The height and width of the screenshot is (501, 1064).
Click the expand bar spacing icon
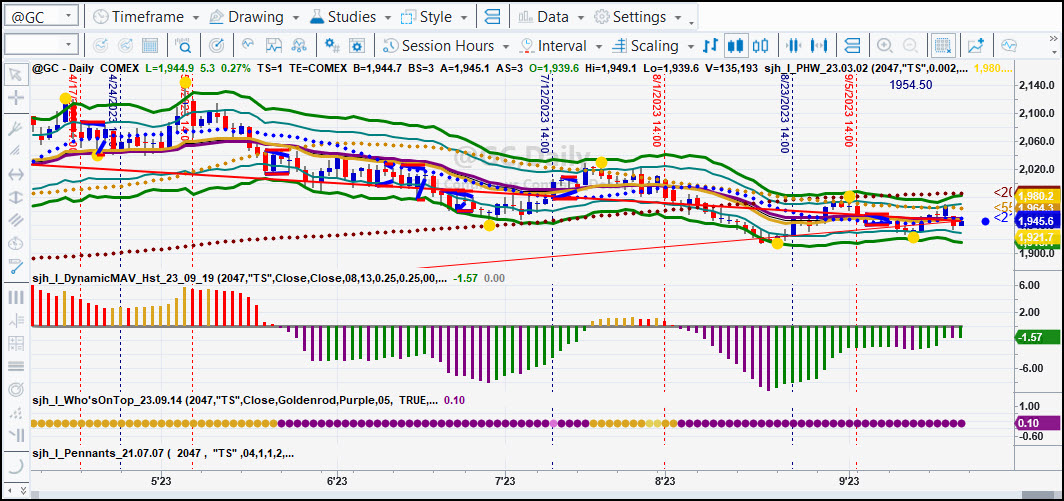click(x=818, y=46)
